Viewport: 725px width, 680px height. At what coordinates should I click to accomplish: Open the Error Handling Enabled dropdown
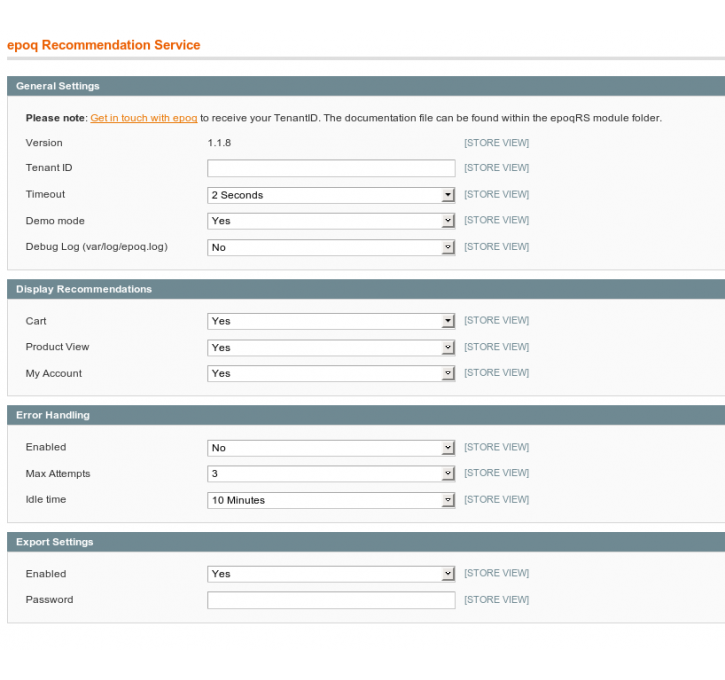331,448
